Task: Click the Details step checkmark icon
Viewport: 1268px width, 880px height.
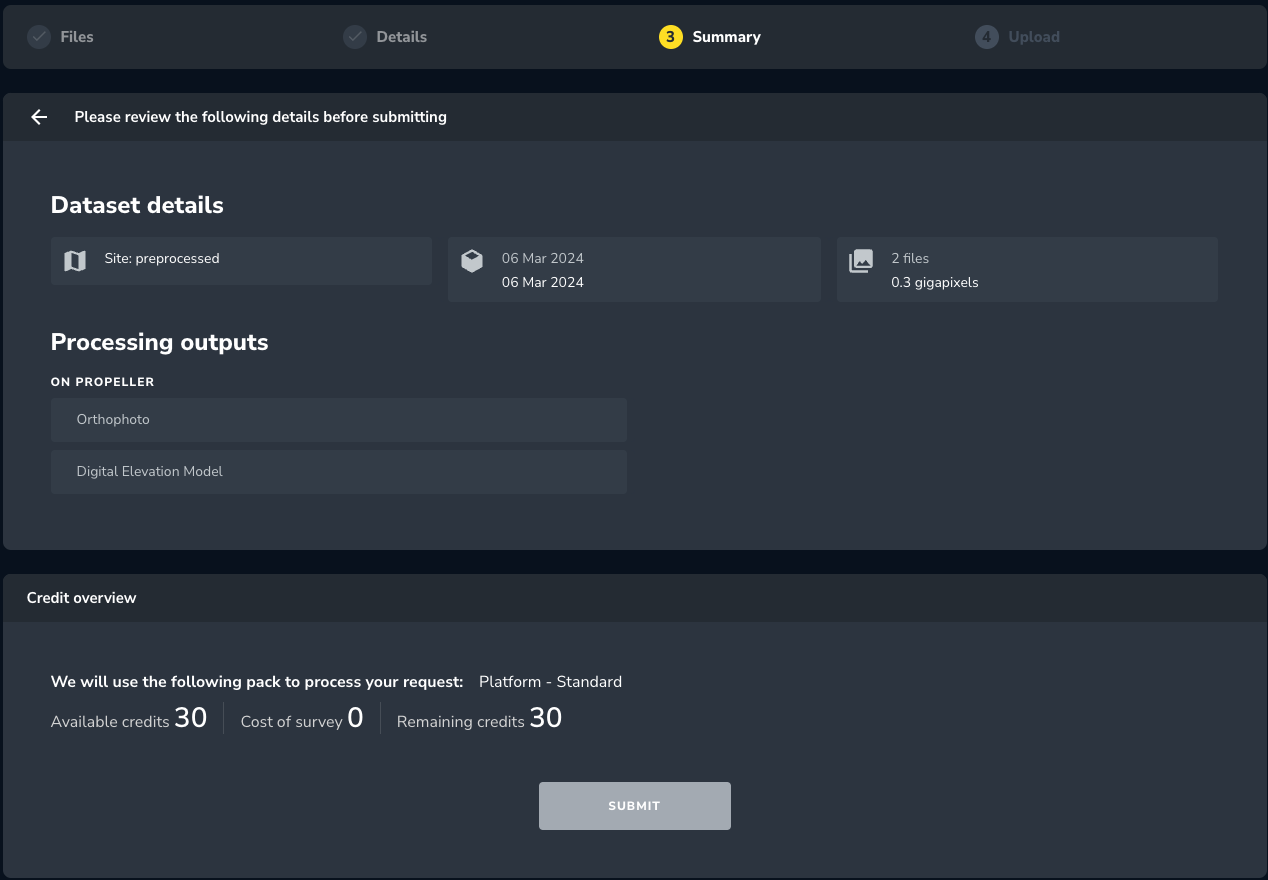Action: click(355, 37)
